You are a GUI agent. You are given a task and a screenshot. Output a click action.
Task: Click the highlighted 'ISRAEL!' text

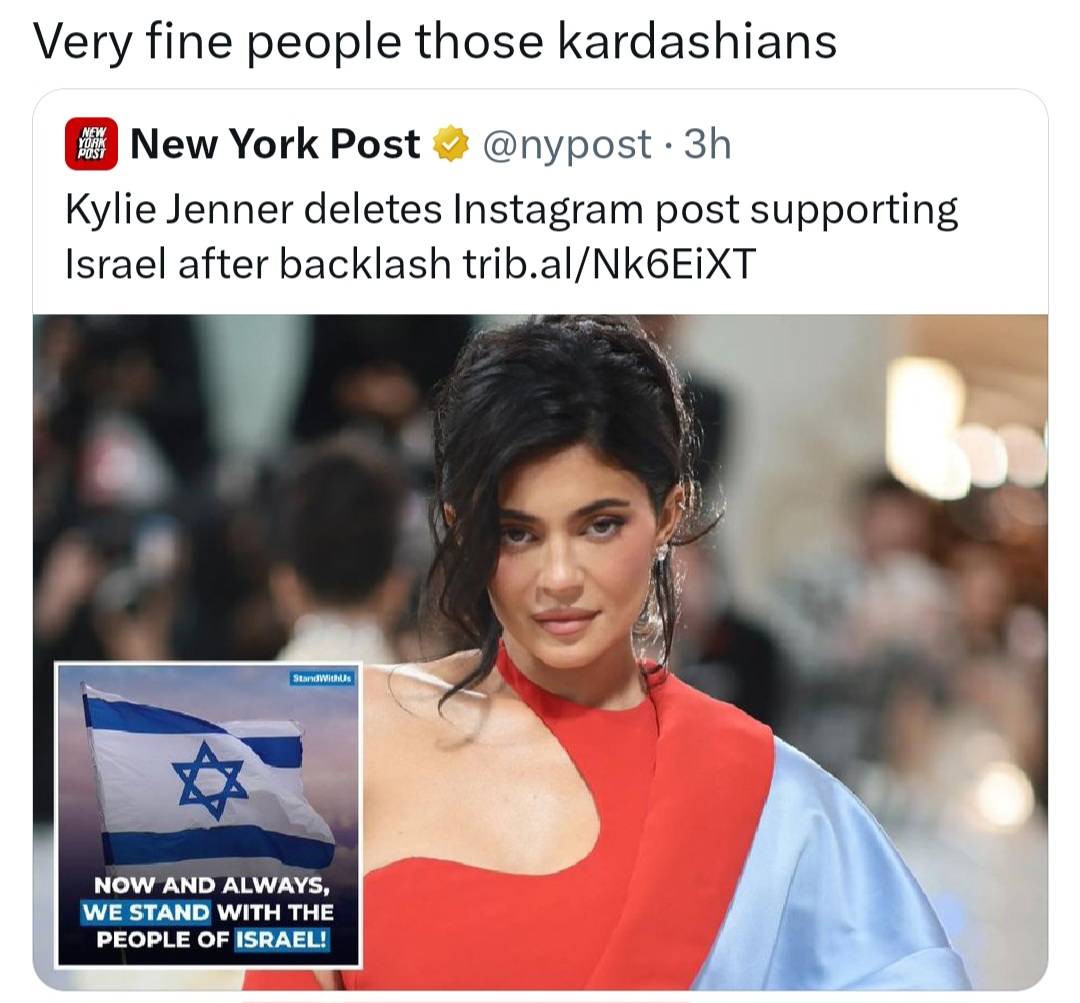point(282,940)
